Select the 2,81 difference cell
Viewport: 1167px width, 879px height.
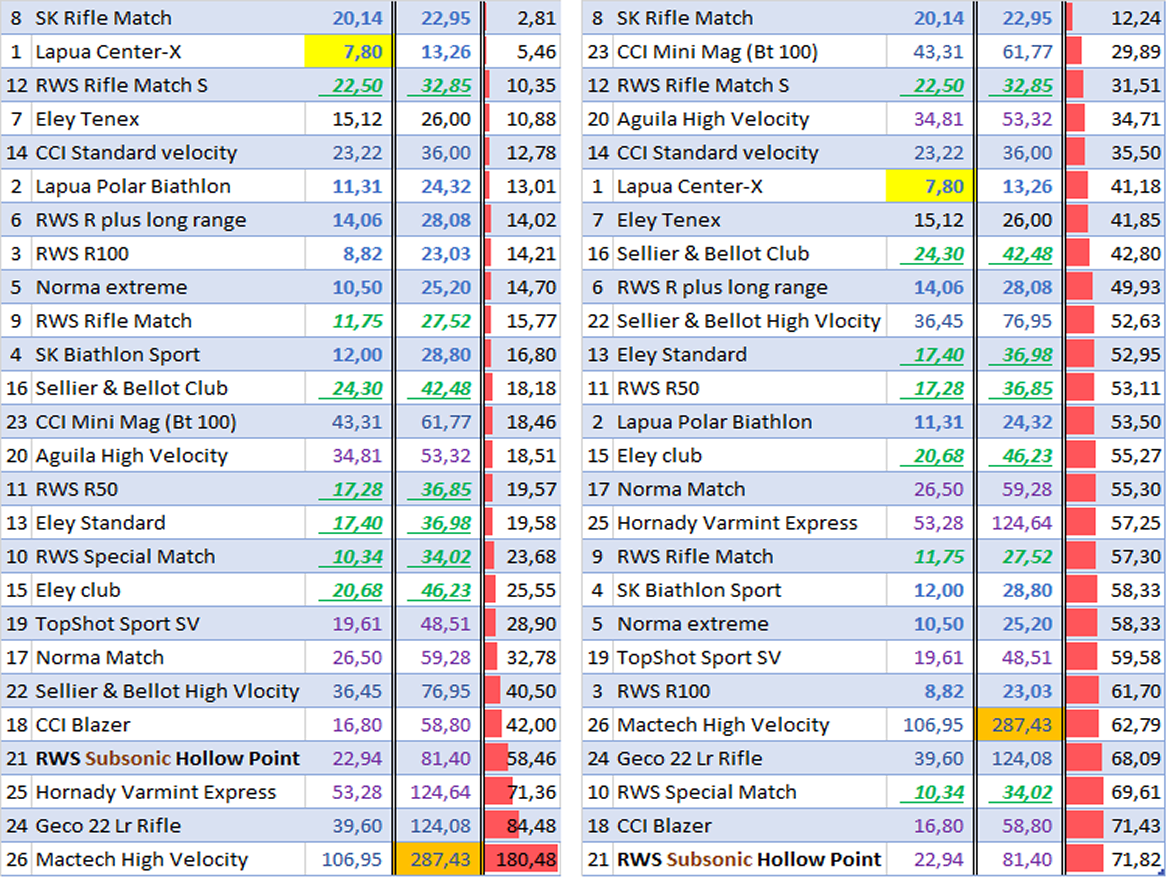(522, 18)
